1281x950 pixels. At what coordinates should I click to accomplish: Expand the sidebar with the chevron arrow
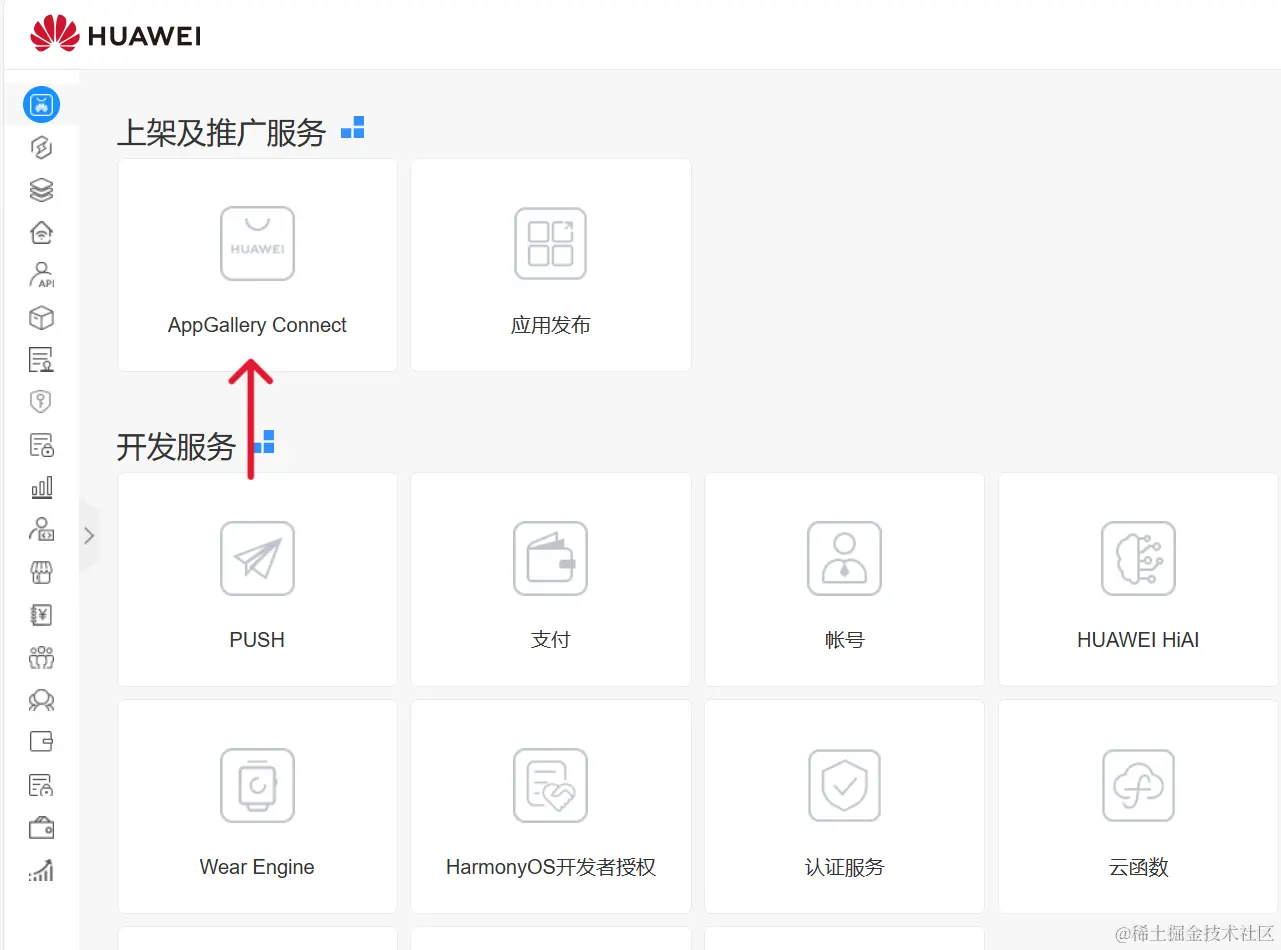[89, 536]
